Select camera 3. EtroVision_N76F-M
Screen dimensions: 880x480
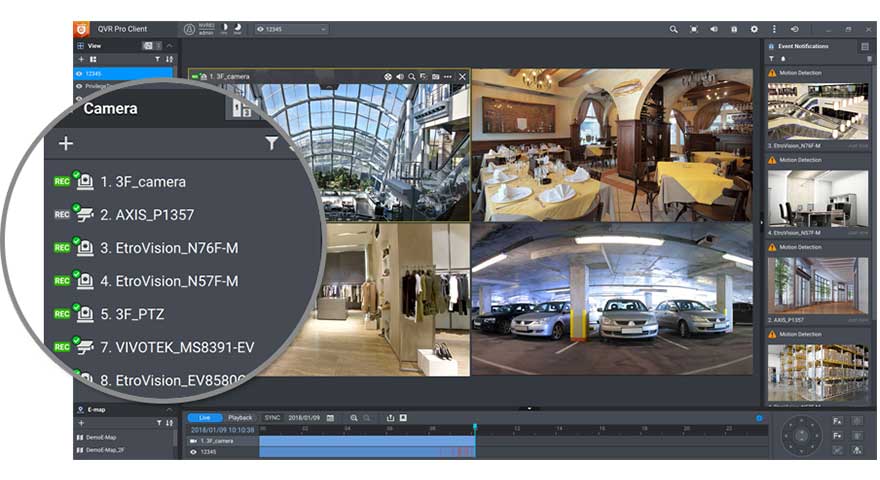click(169, 248)
